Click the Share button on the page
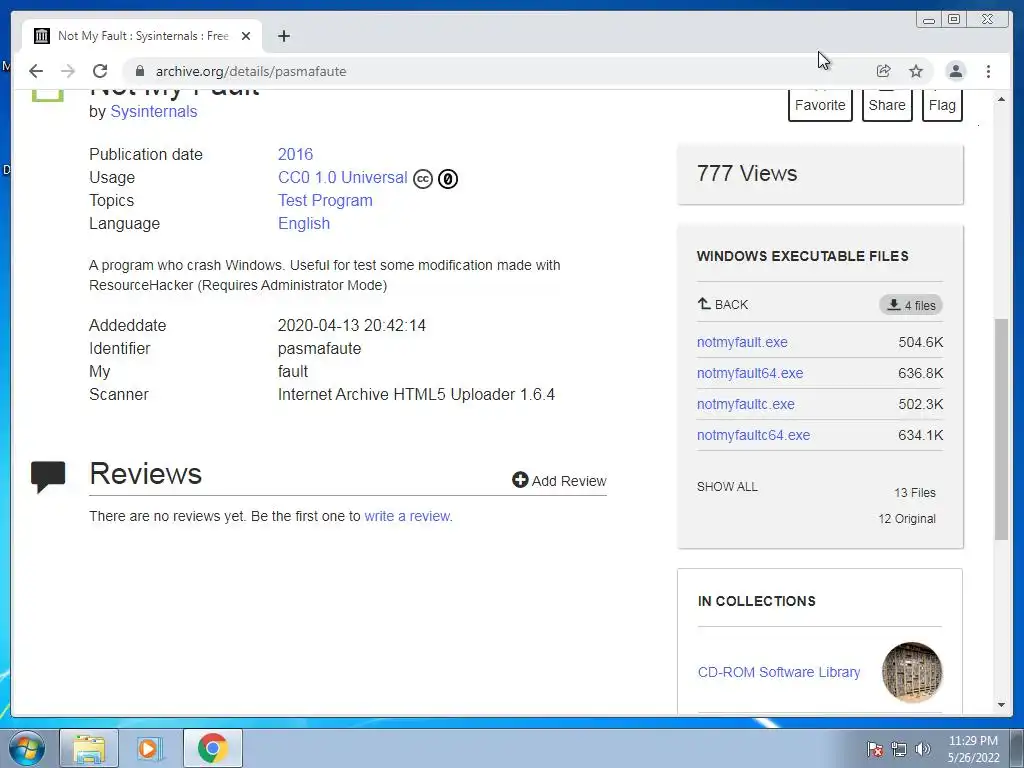Screen dimensions: 1024x768 [887, 105]
